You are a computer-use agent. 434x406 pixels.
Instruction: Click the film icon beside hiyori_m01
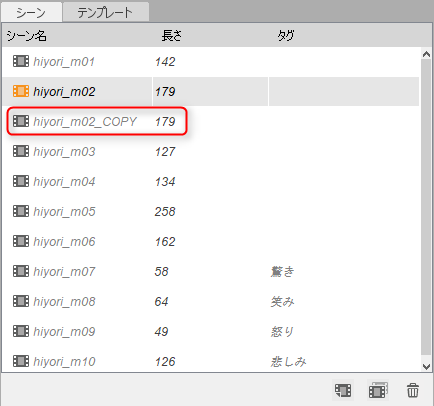21,61
